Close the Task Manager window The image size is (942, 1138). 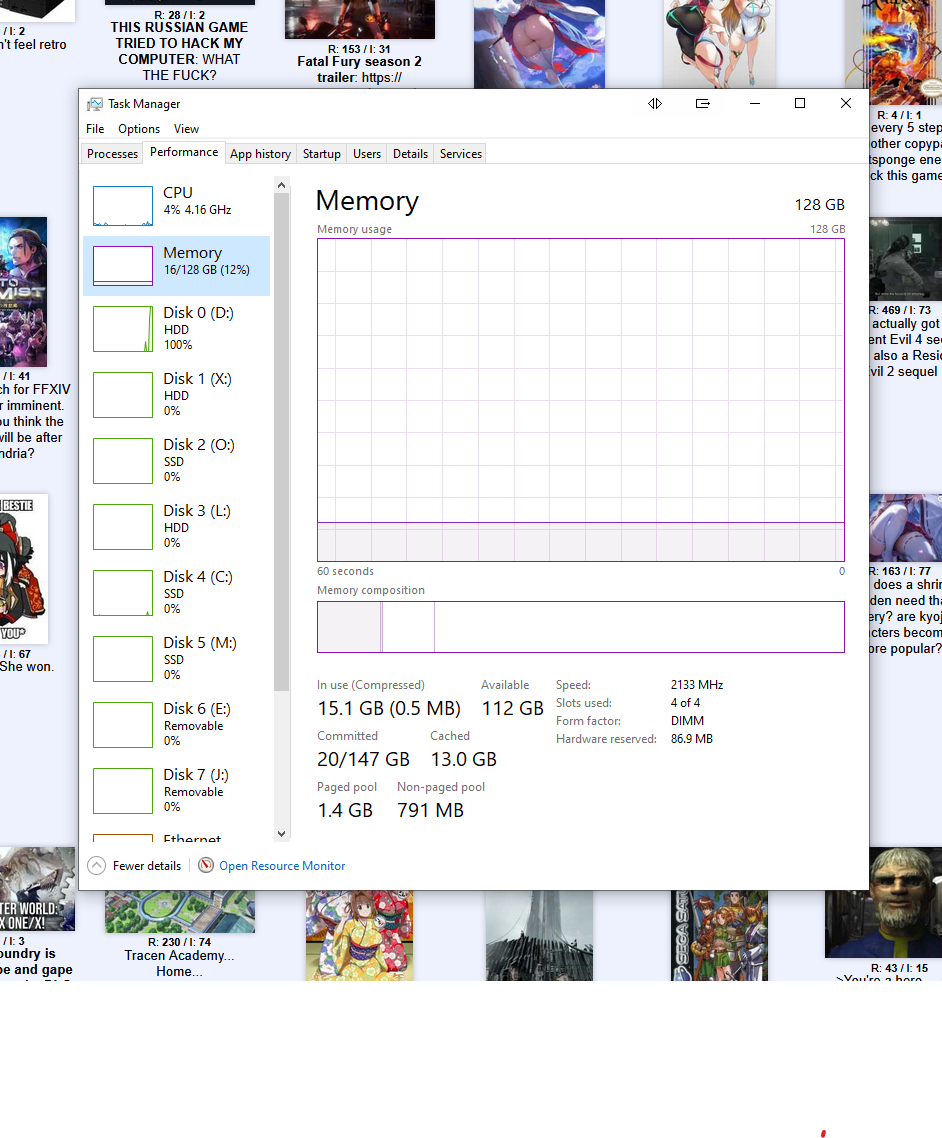(x=845, y=104)
